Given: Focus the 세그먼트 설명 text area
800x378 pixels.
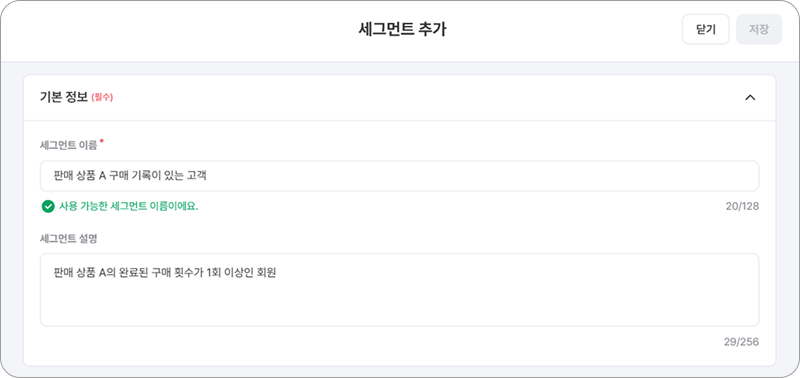Looking at the screenshot, I should (x=399, y=290).
